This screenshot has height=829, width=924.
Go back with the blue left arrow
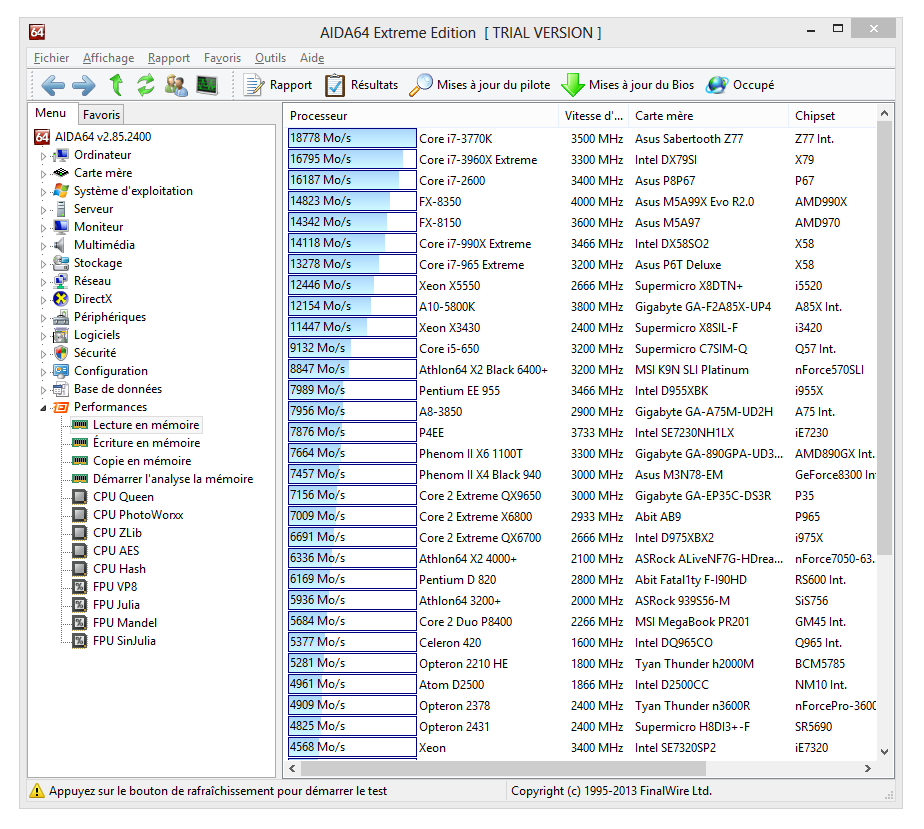(52, 85)
